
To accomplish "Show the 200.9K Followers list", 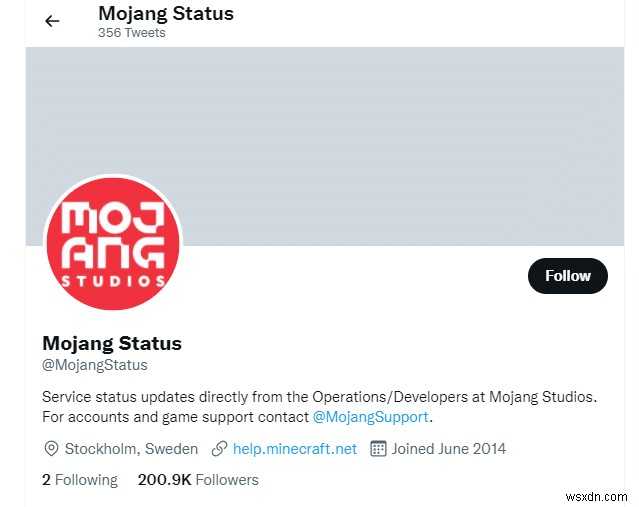I will pyautogui.click(x=198, y=480).
